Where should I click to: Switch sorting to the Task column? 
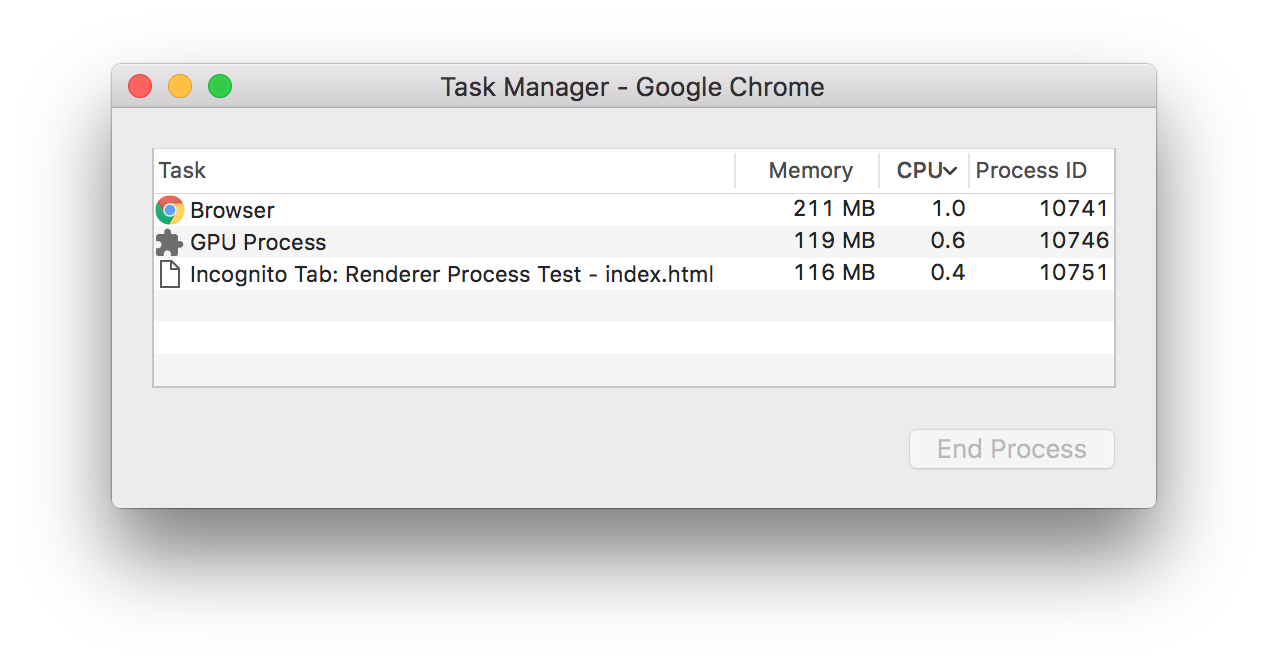184,170
